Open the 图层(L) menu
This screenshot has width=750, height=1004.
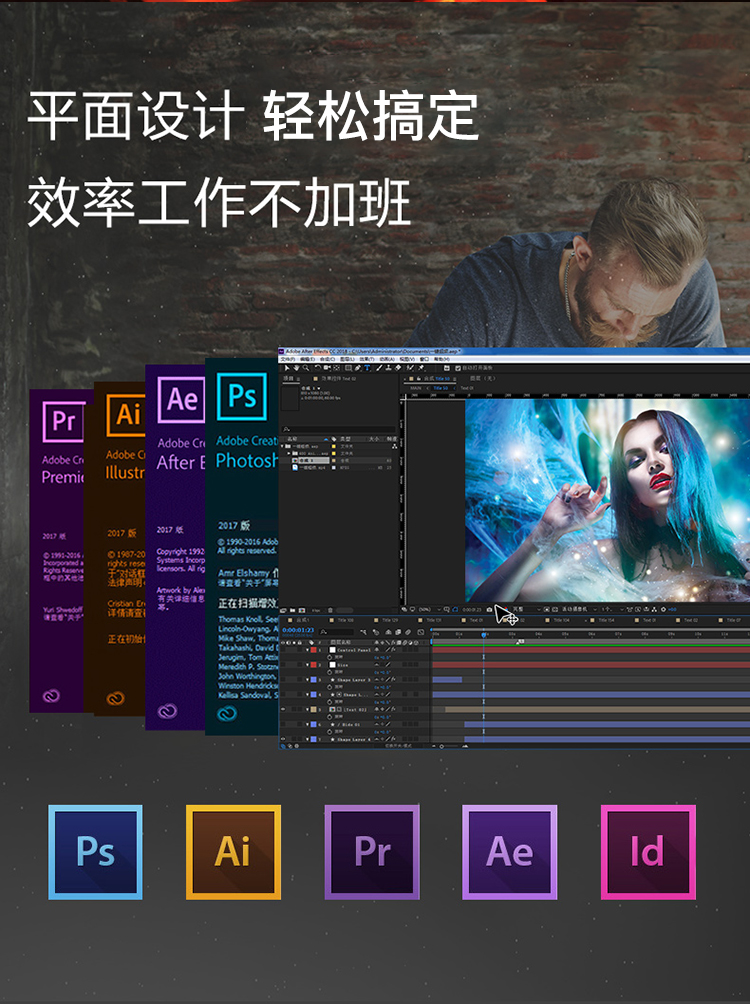pos(347,359)
